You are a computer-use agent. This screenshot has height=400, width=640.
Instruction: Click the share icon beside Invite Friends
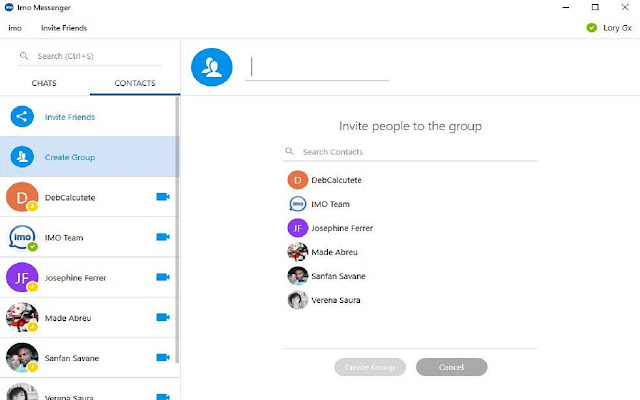22,117
